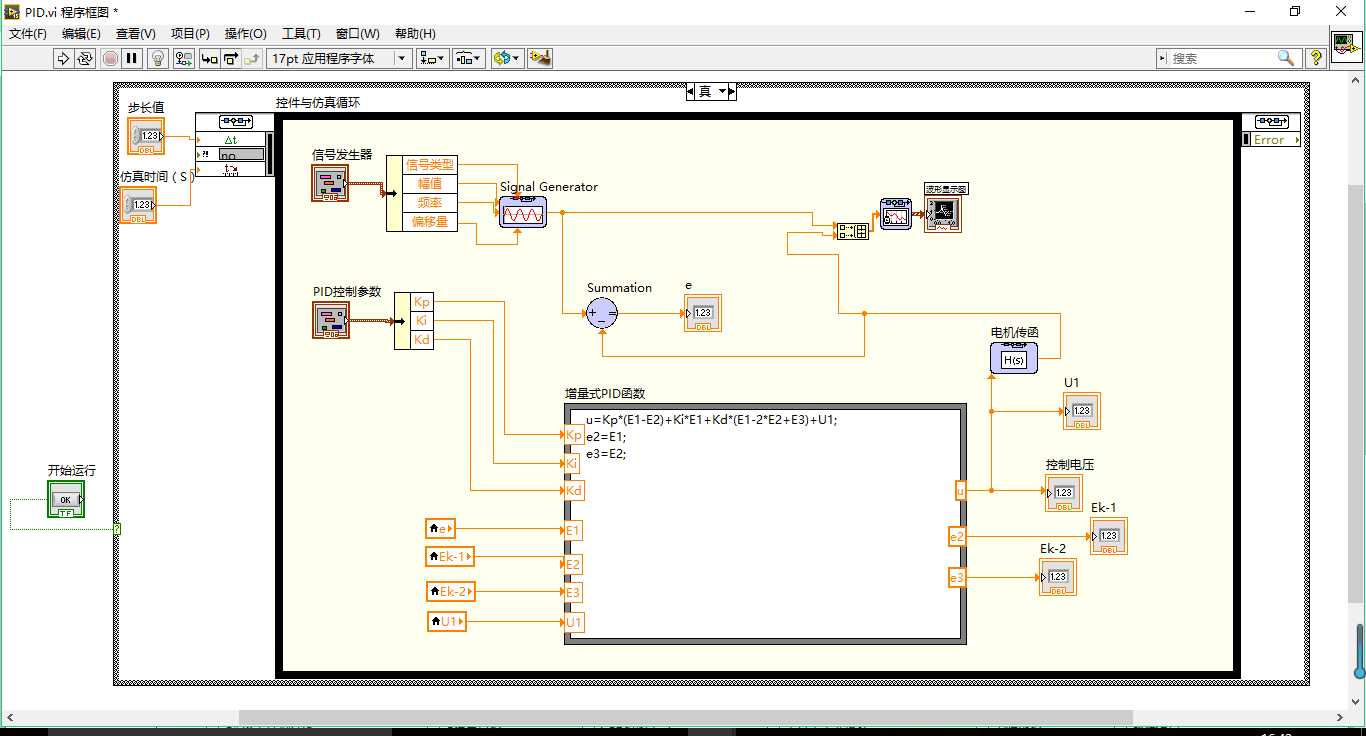Click the Pause execution button
This screenshot has width=1366, height=736.
pos(132,58)
